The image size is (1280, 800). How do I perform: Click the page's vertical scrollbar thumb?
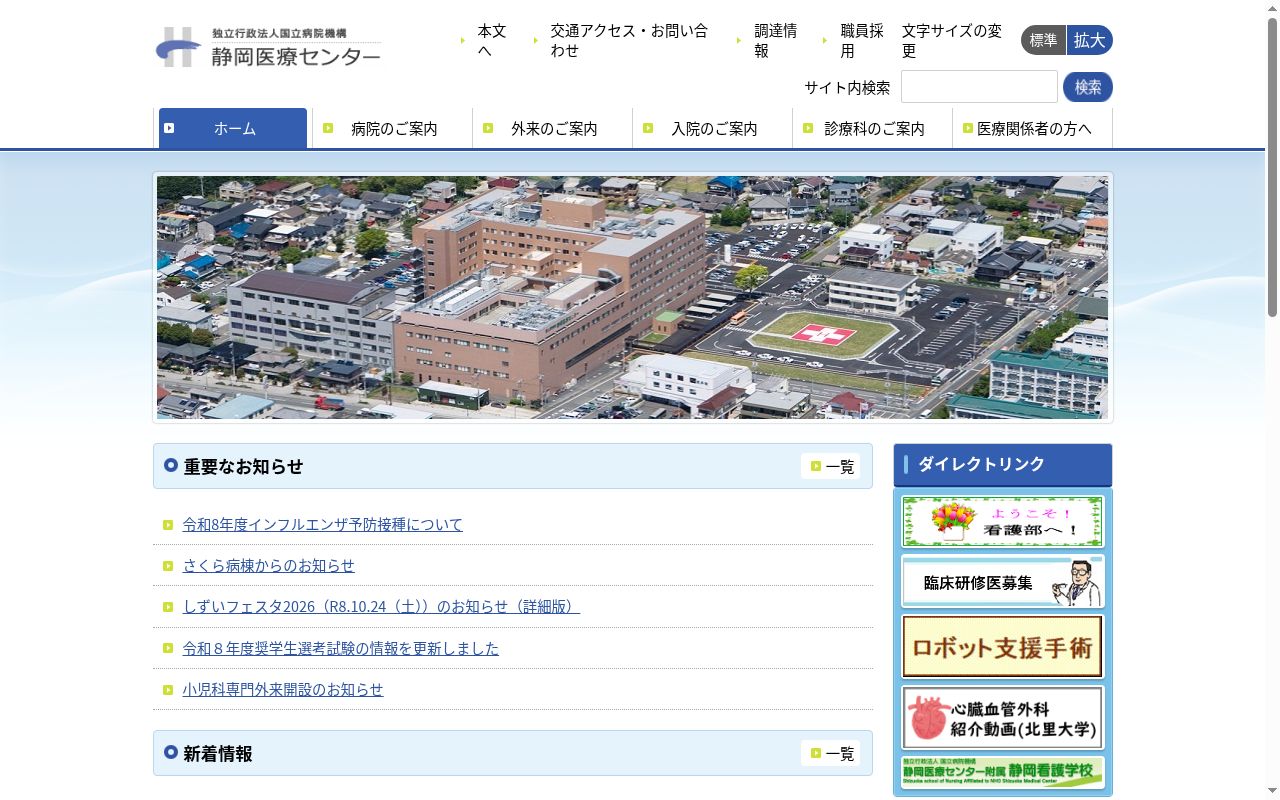(1272, 168)
